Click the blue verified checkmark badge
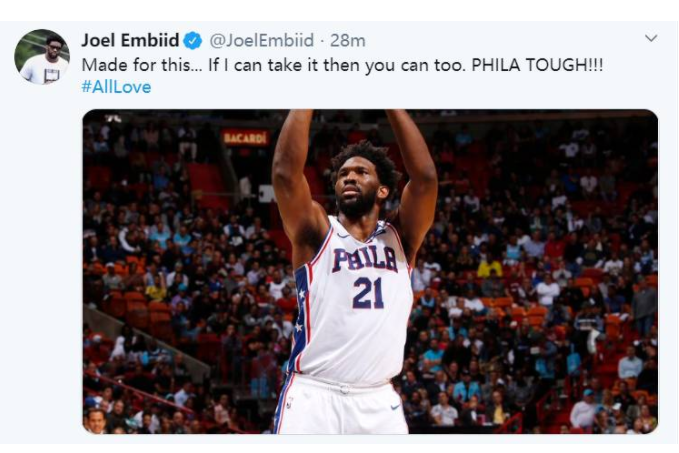Image resolution: width=679 pixels, height=453 pixels. click(193, 41)
